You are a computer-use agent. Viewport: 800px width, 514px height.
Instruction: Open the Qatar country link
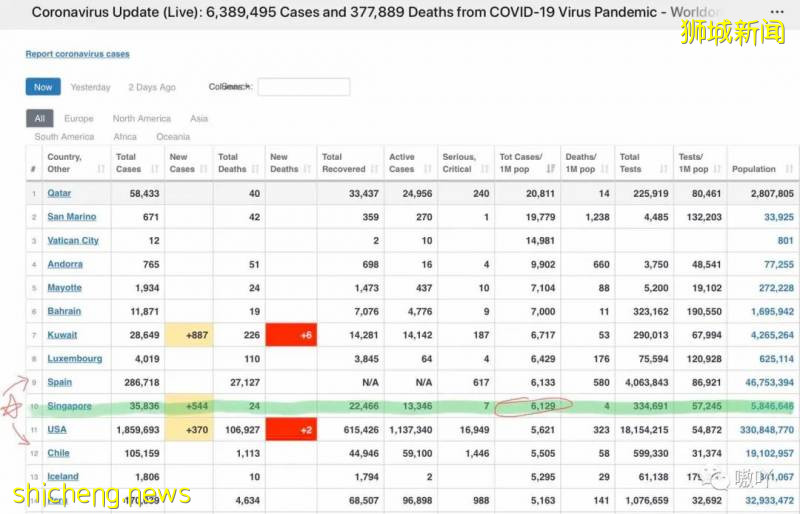(59, 193)
